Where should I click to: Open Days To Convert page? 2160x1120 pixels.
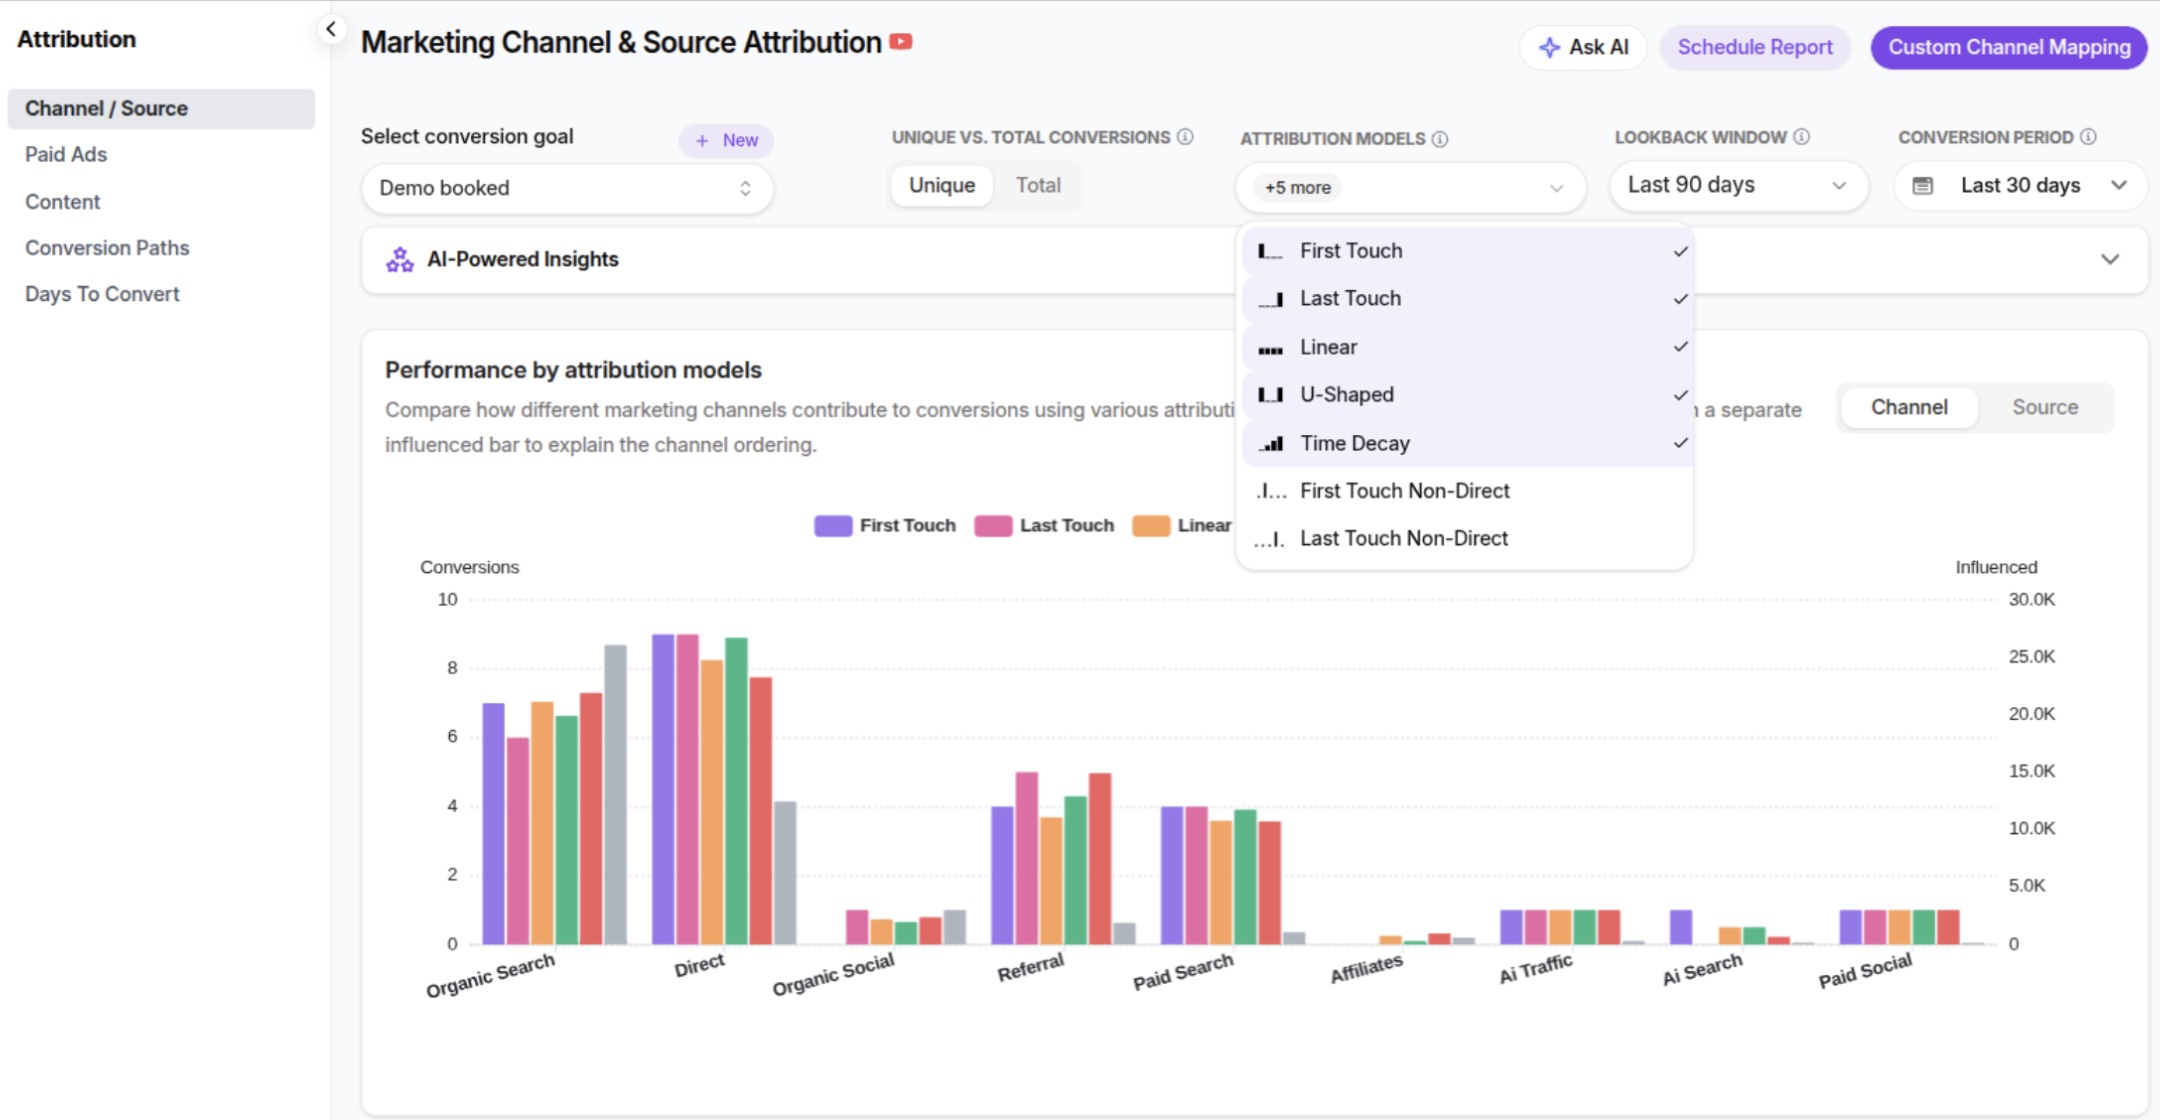coord(102,294)
